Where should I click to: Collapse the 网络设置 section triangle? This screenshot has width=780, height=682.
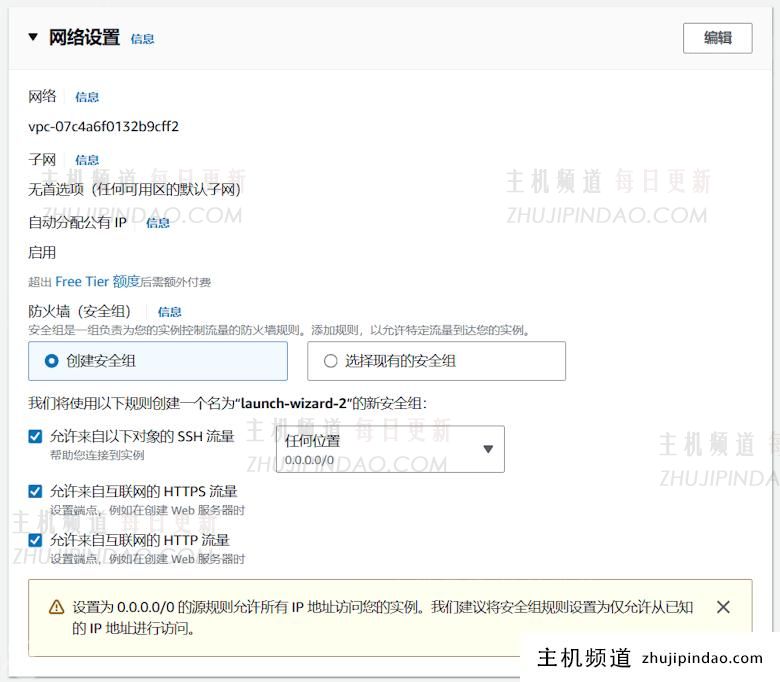click(33, 38)
